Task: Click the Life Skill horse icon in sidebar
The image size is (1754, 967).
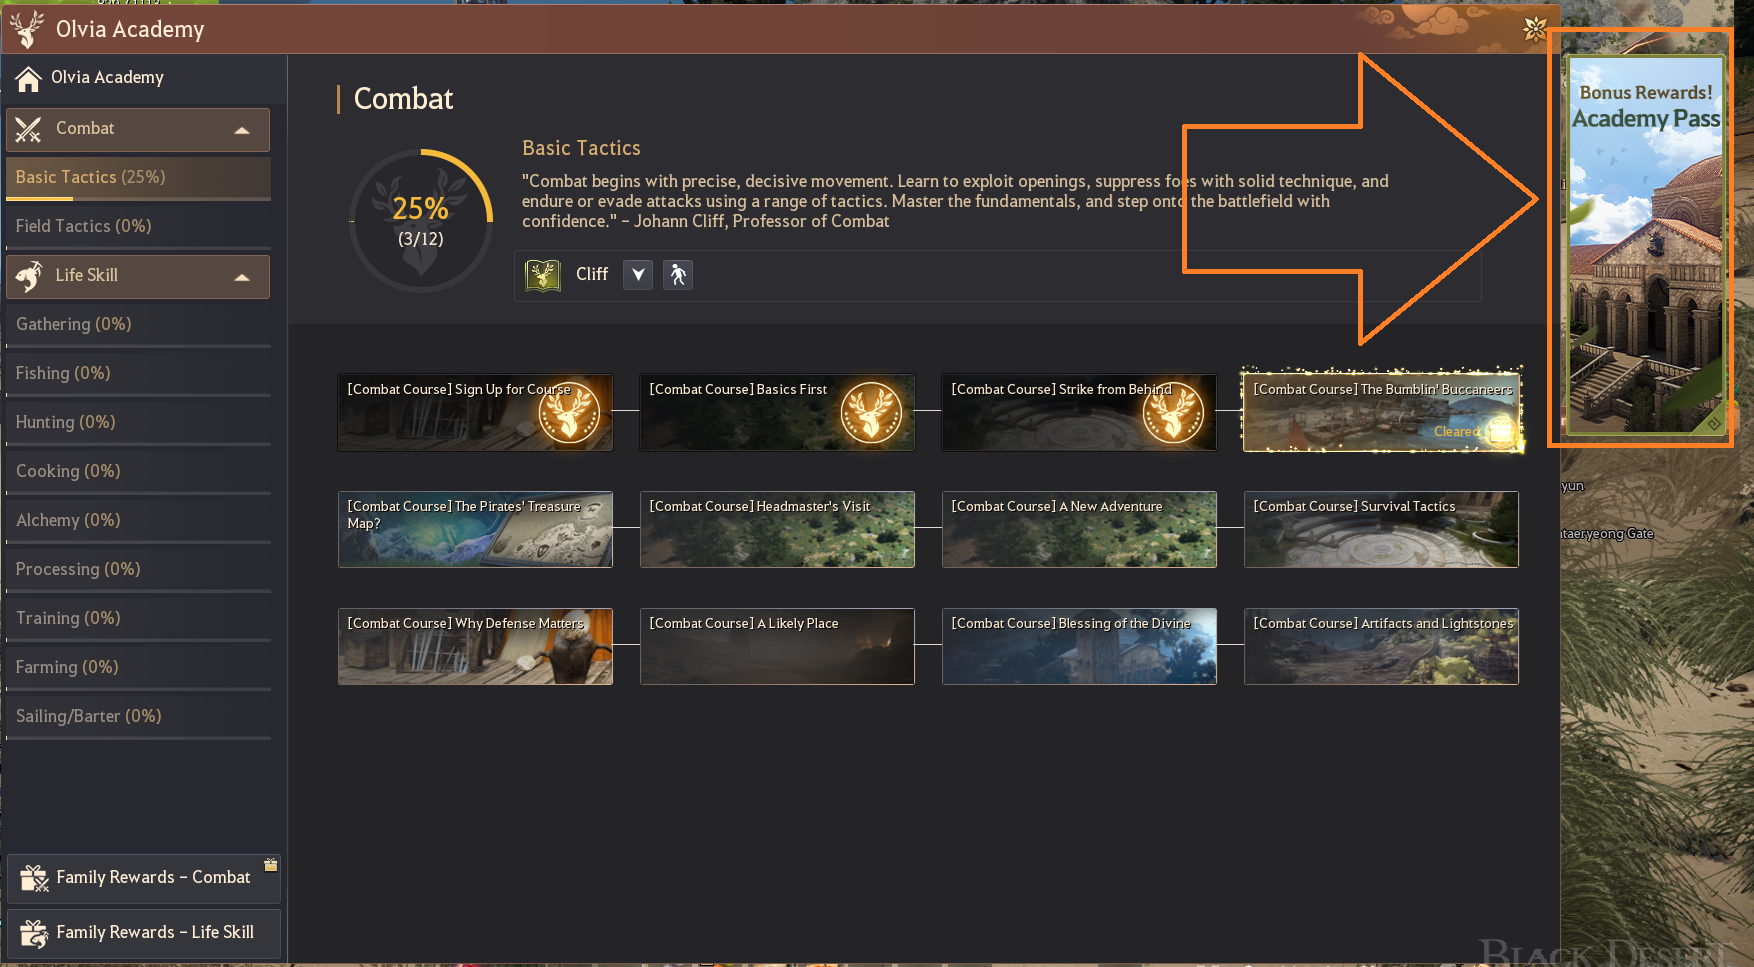Action: pyautogui.click(x=27, y=276)
